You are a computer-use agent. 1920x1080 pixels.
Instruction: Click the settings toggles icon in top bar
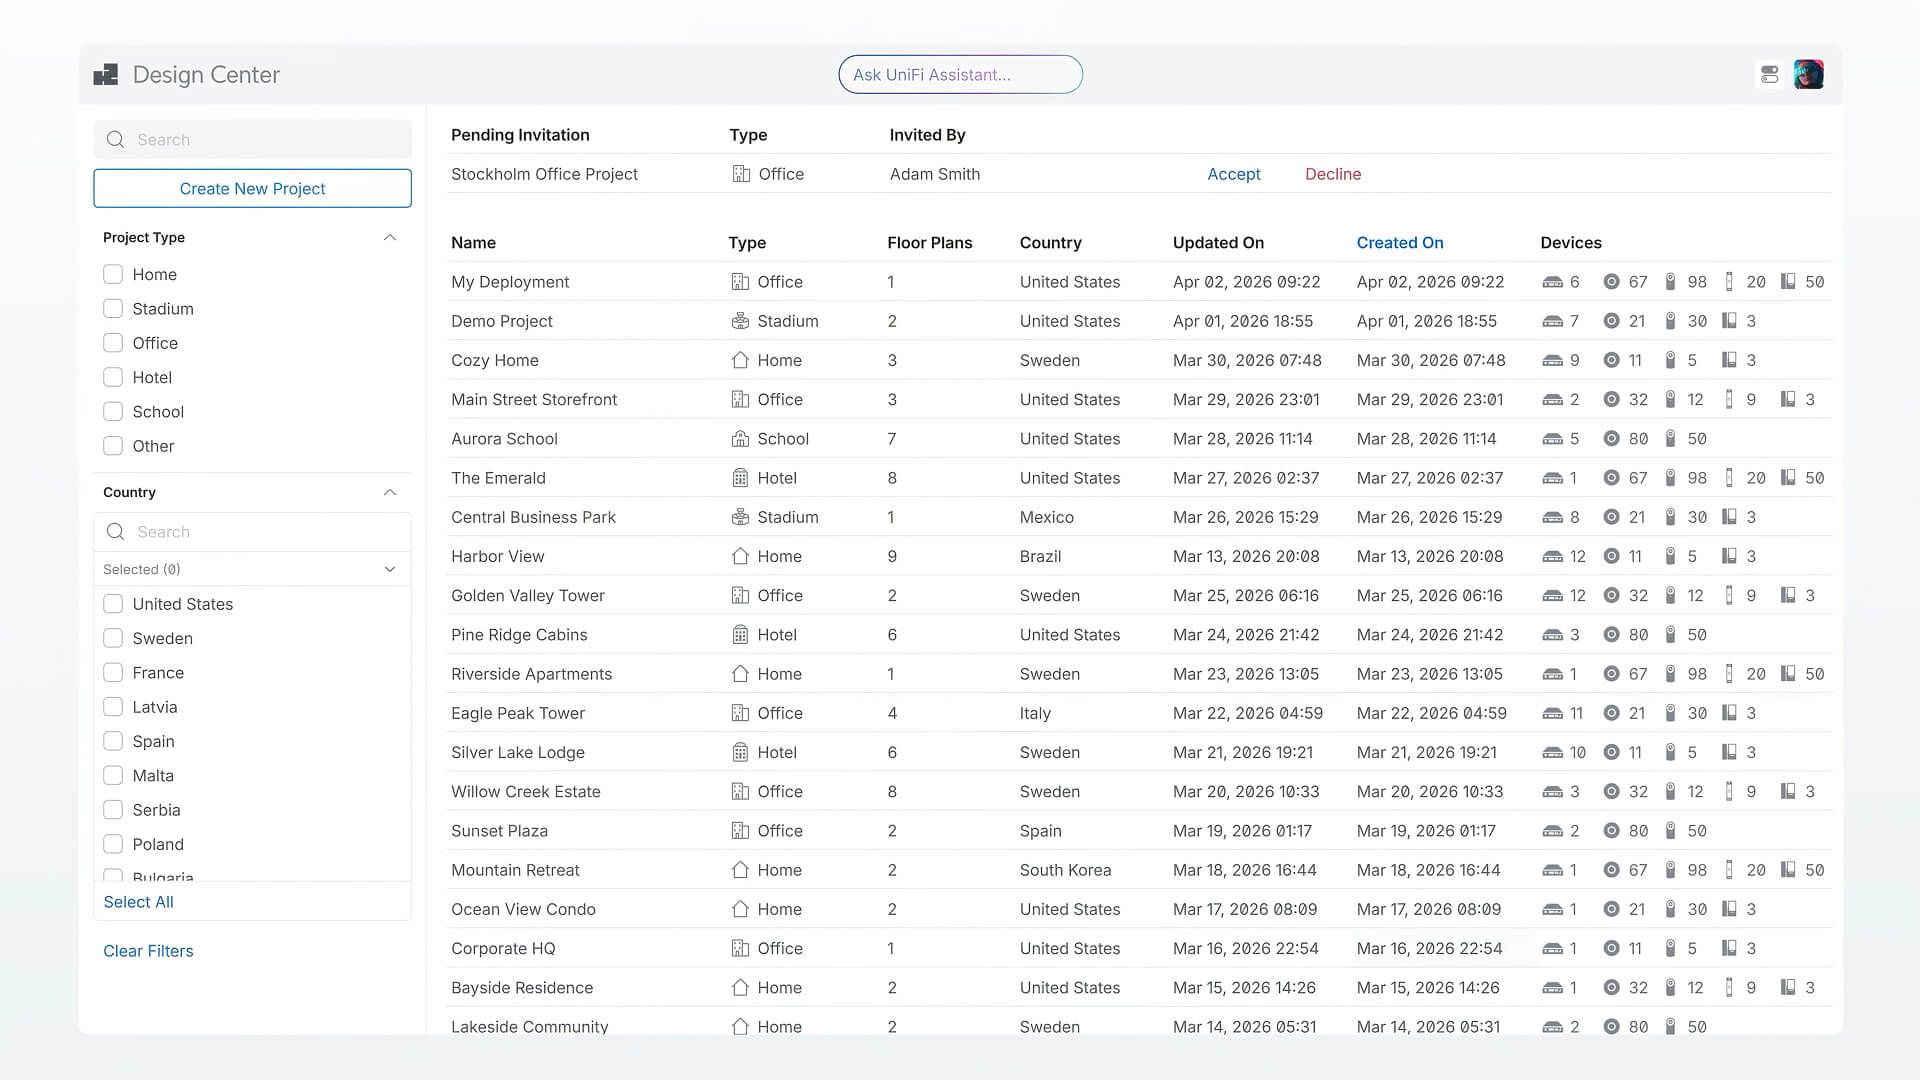click(x=1769, y=74)
